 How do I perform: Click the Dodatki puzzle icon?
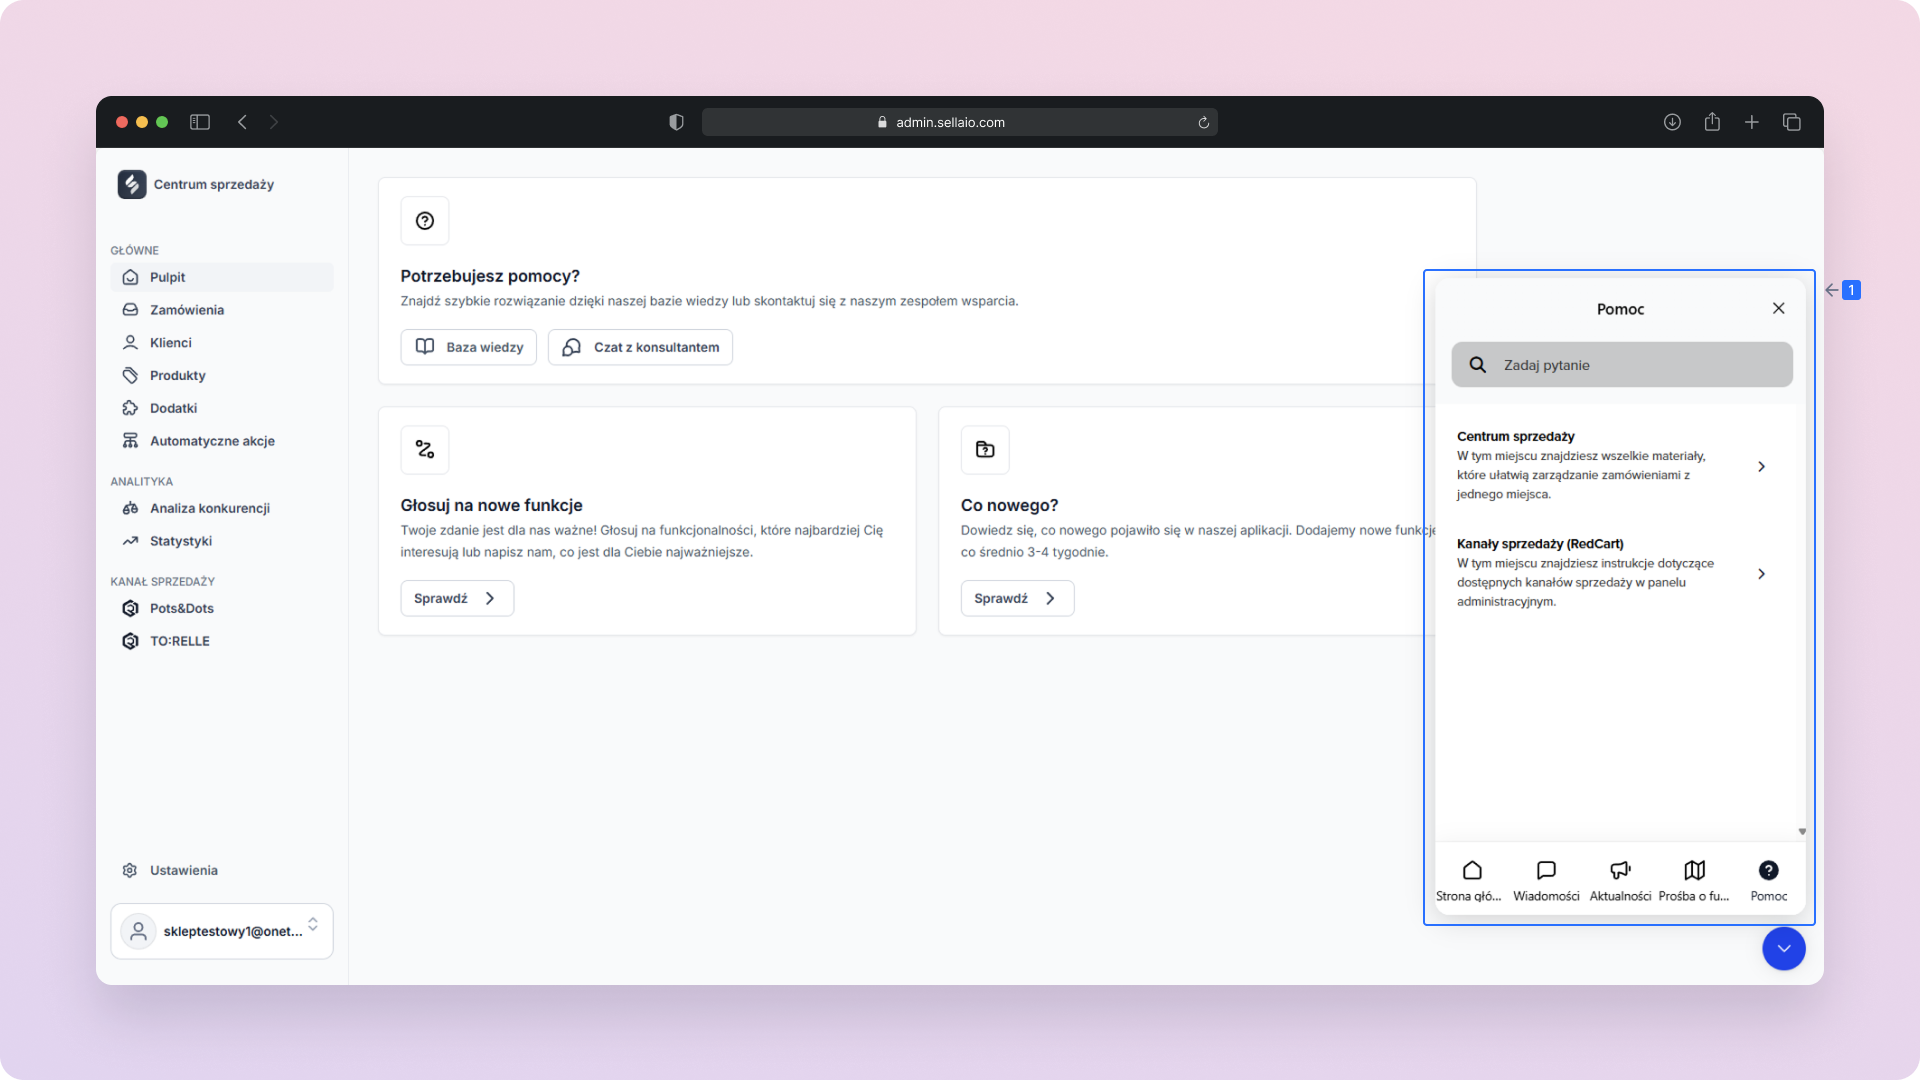click(130, 408)
